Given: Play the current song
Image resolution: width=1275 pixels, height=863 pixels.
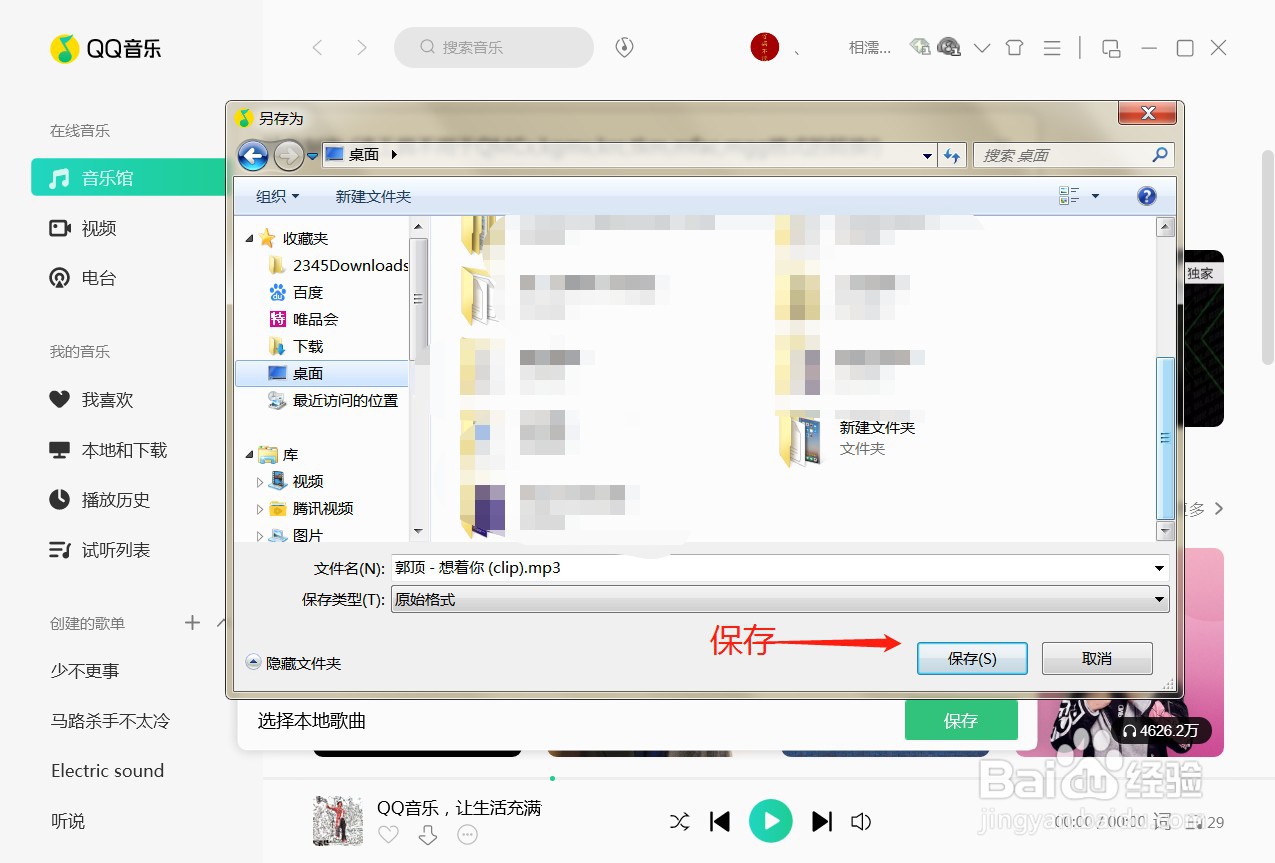Looking at the screenshot, I should 771,821.
